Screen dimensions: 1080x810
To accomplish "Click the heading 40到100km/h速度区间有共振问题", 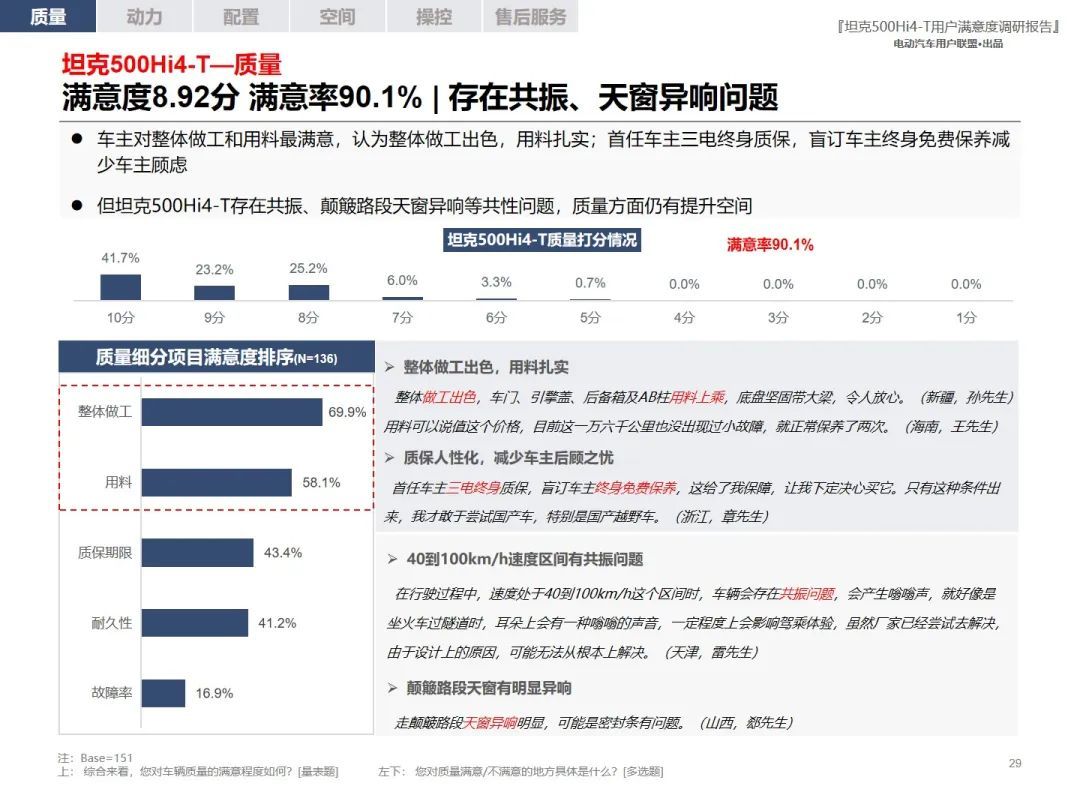I will tap(525, 559).
